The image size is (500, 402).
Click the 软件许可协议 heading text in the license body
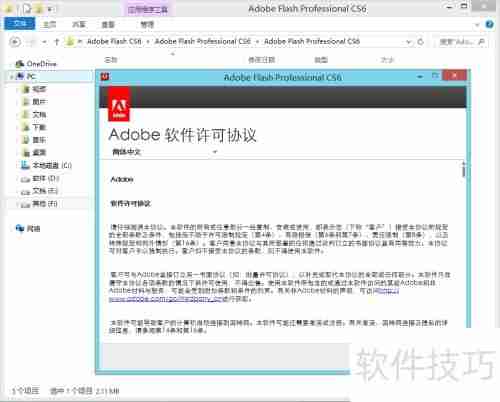point(130,203)
